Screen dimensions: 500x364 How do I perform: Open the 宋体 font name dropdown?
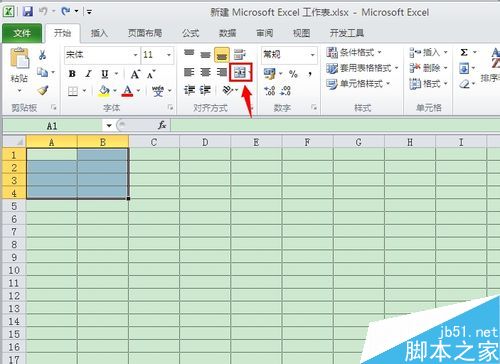[x=135, y=55]
